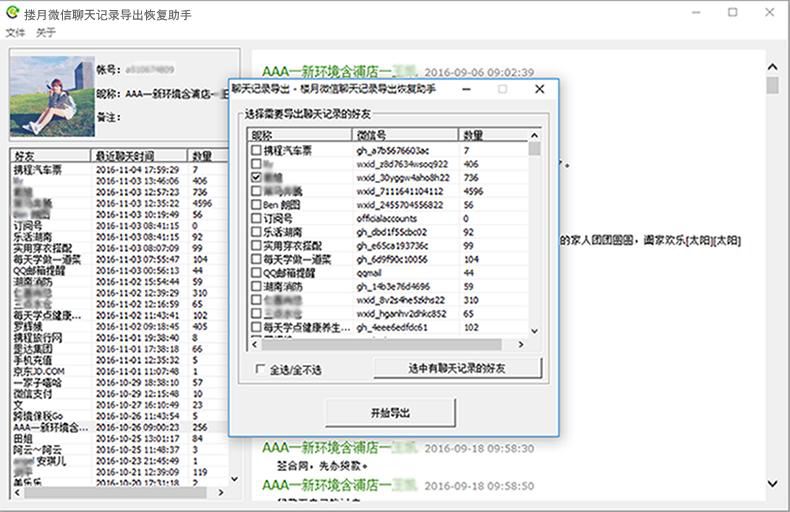This screenshot has height=512, width=790.
Task: Click chat pane scroll-up arrow
Action: pos(772,67)
